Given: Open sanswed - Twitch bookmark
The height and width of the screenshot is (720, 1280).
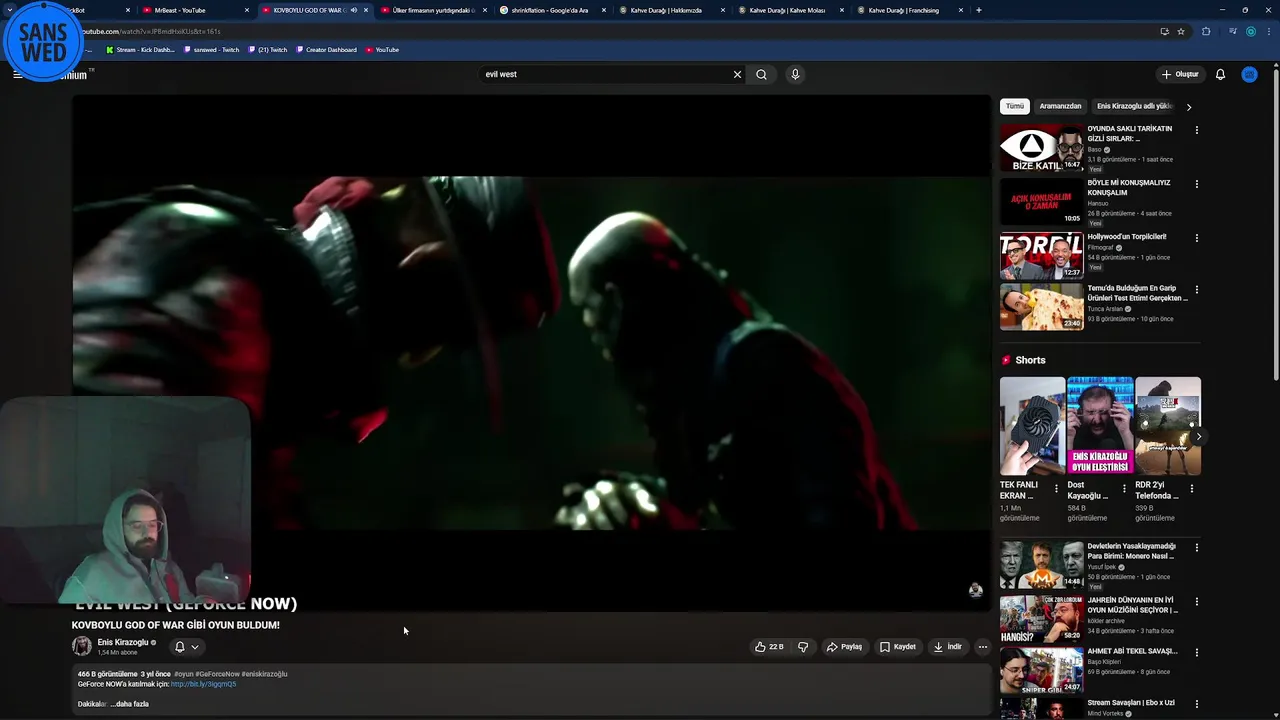Looking at the screenshot, I should 212,50.
